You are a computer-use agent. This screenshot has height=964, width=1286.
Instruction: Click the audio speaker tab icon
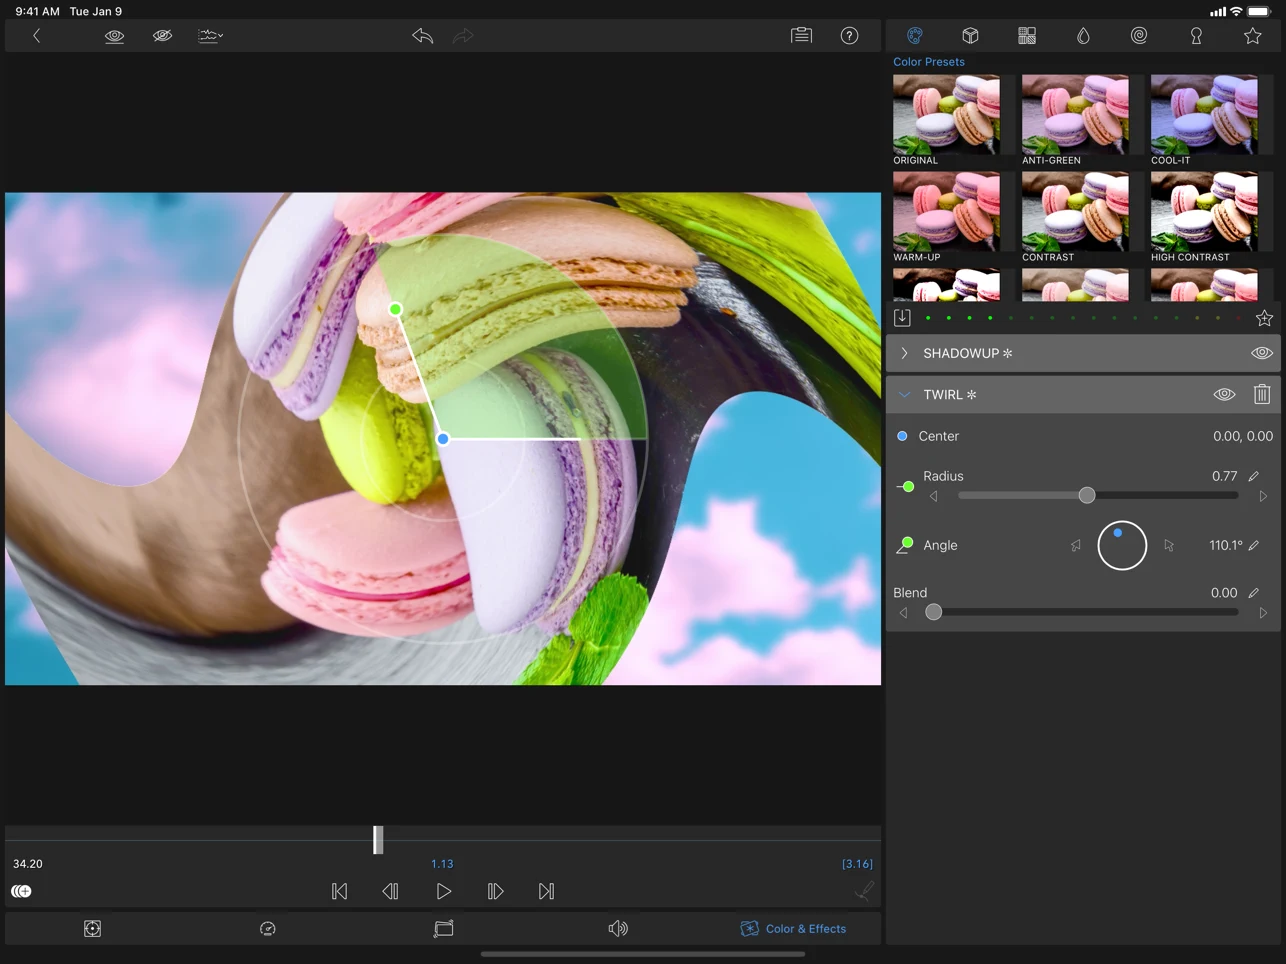coord(618,929)
